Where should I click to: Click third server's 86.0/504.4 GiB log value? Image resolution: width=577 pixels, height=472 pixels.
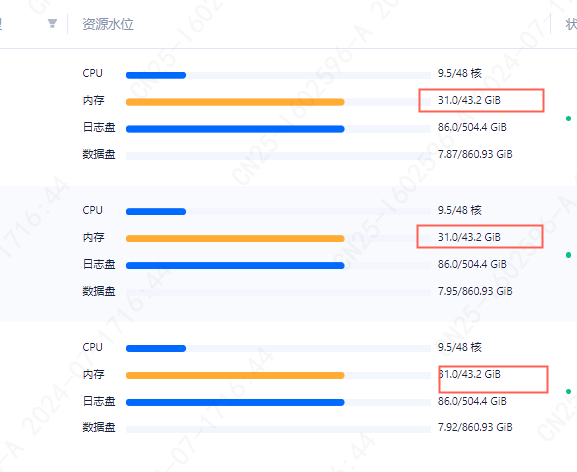(472, 401)
